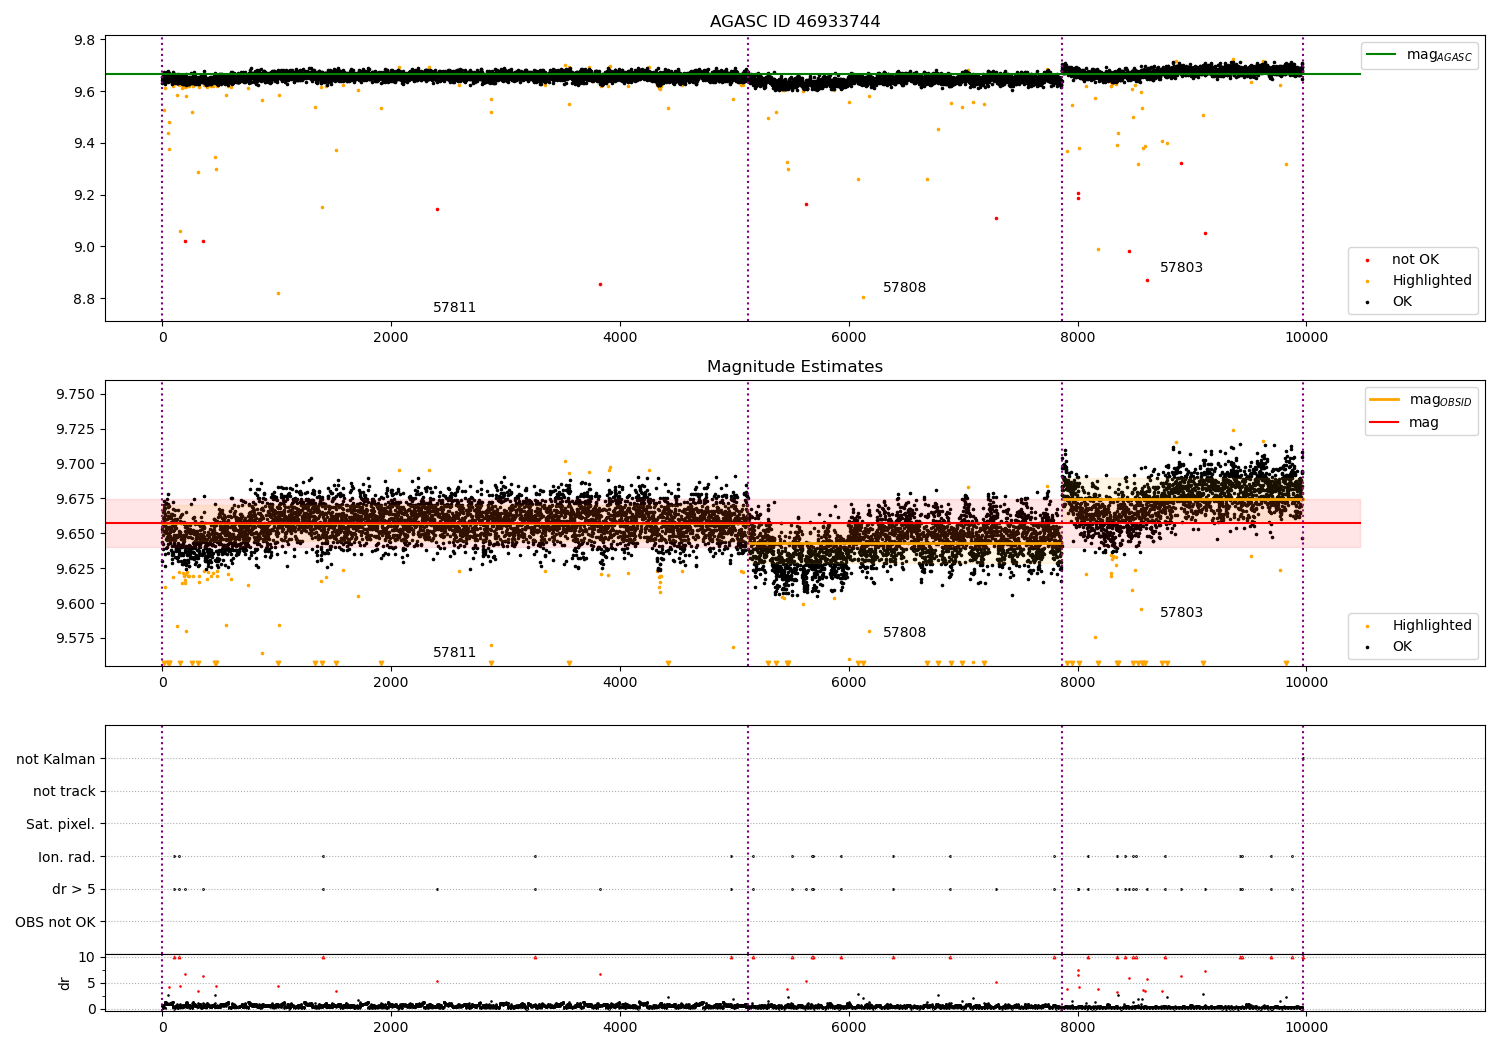The image size is (1500, 1050).
Task: Click the 9.0 y-axis tick in top plot
Action: point(84,248)
